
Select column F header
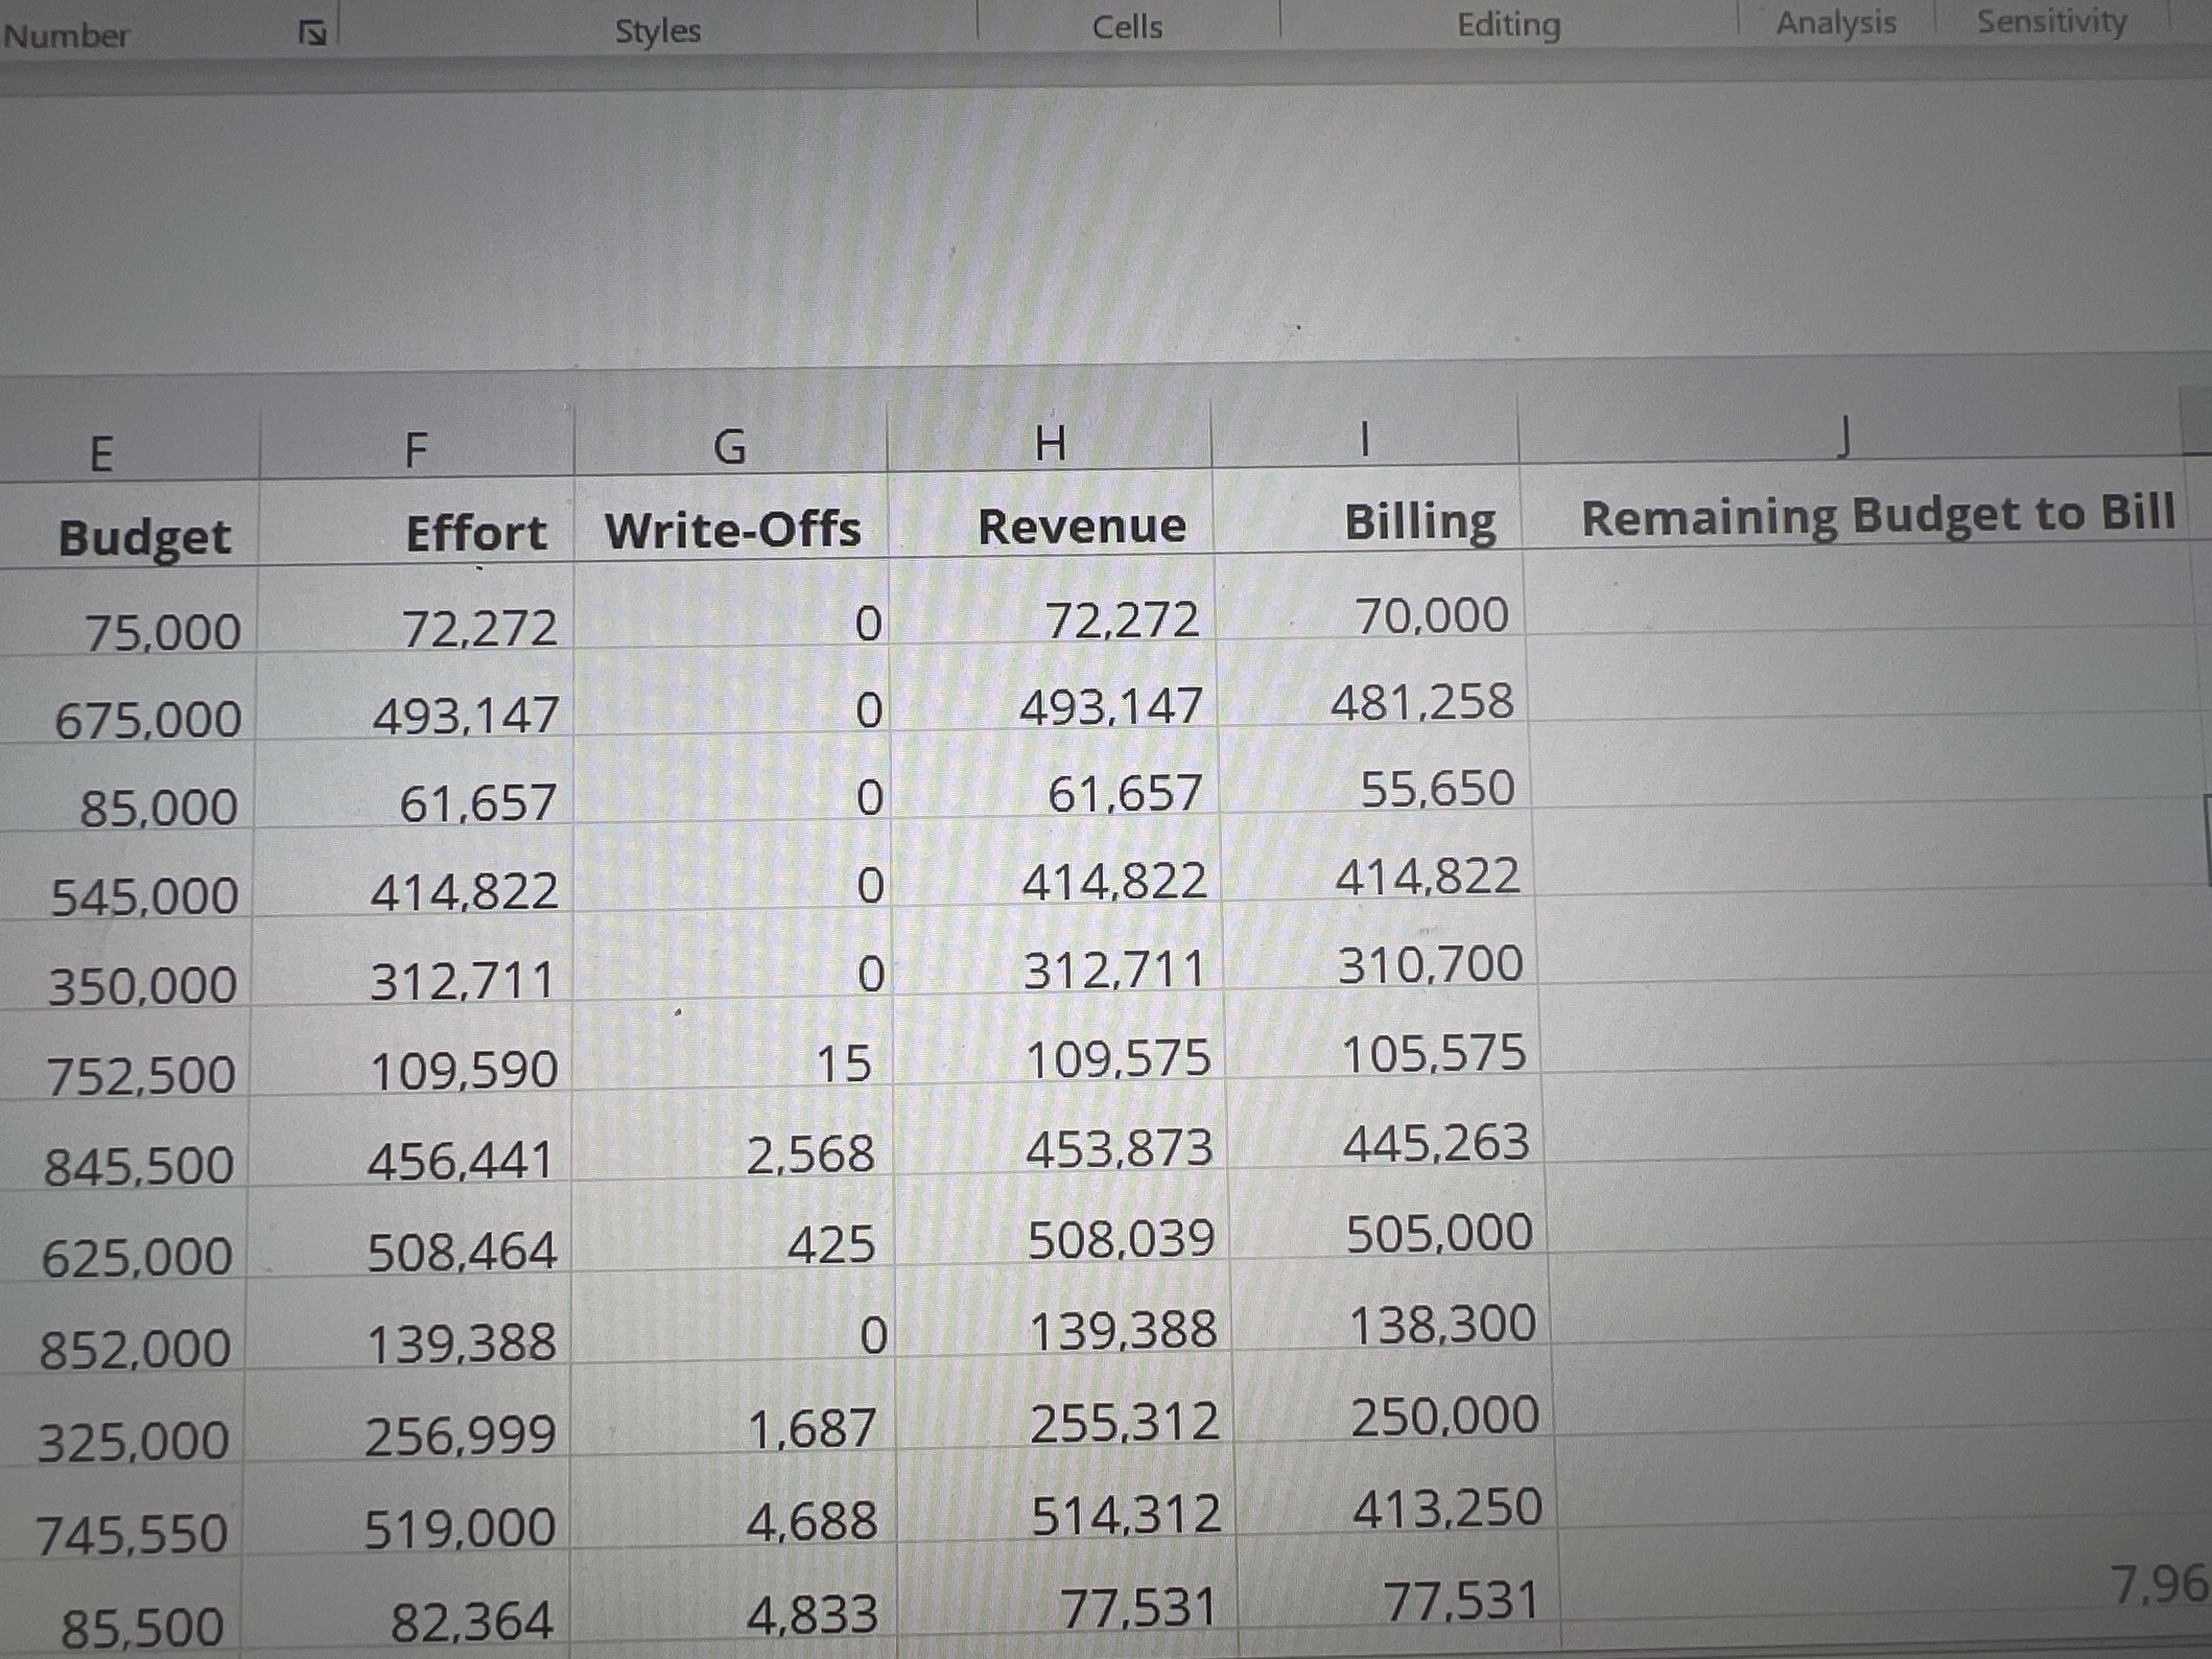click(416, 450)
